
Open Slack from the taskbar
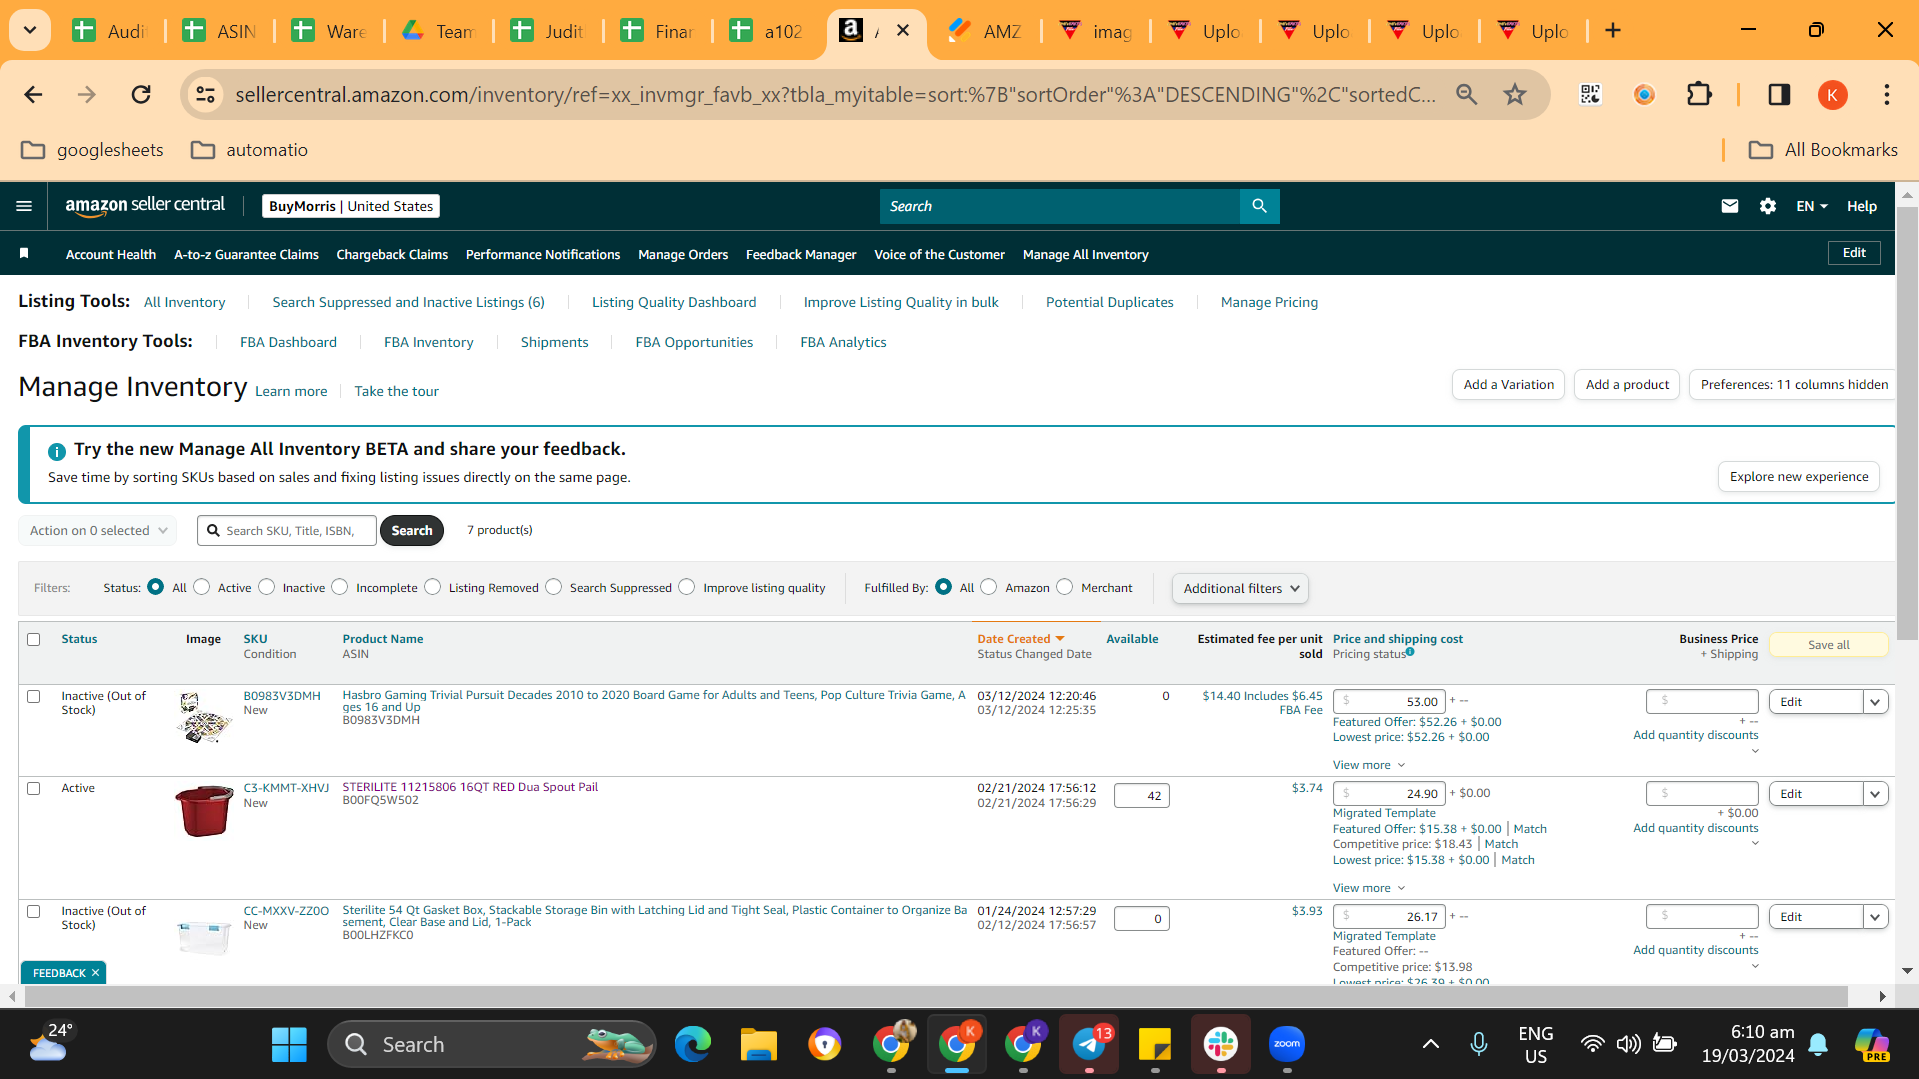tap(1220, 1044)
